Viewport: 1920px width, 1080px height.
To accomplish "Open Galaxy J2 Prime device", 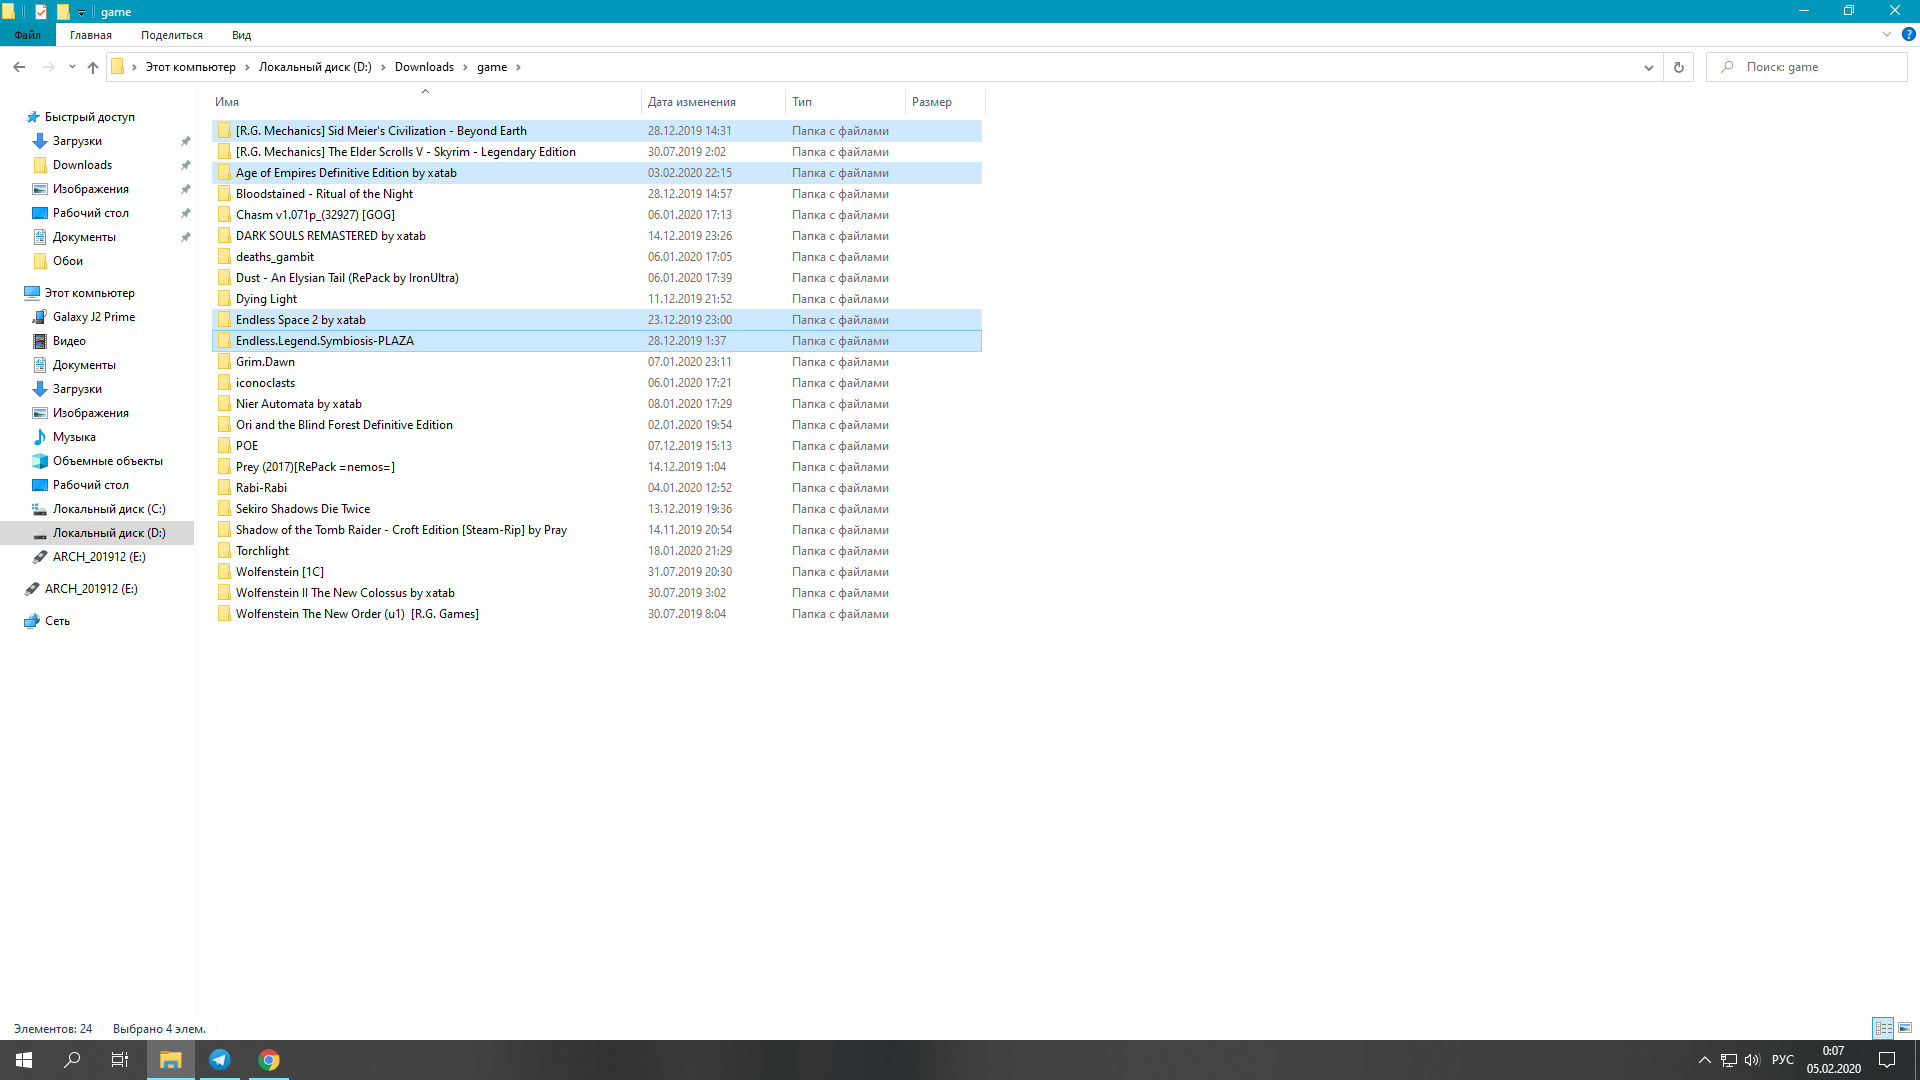I will 93,317.
